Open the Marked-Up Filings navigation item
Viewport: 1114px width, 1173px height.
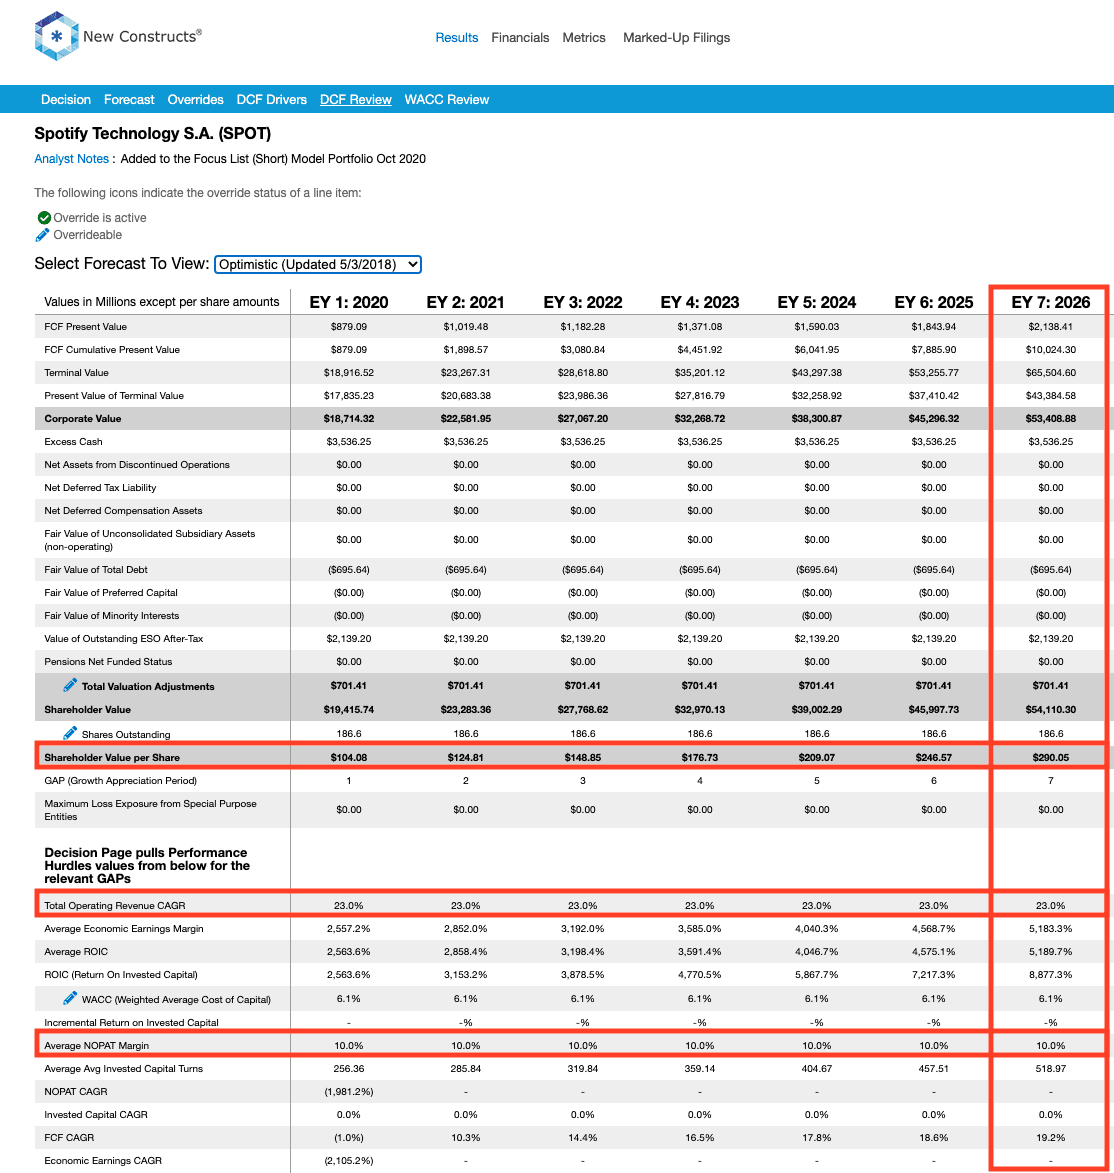(676, 37)
